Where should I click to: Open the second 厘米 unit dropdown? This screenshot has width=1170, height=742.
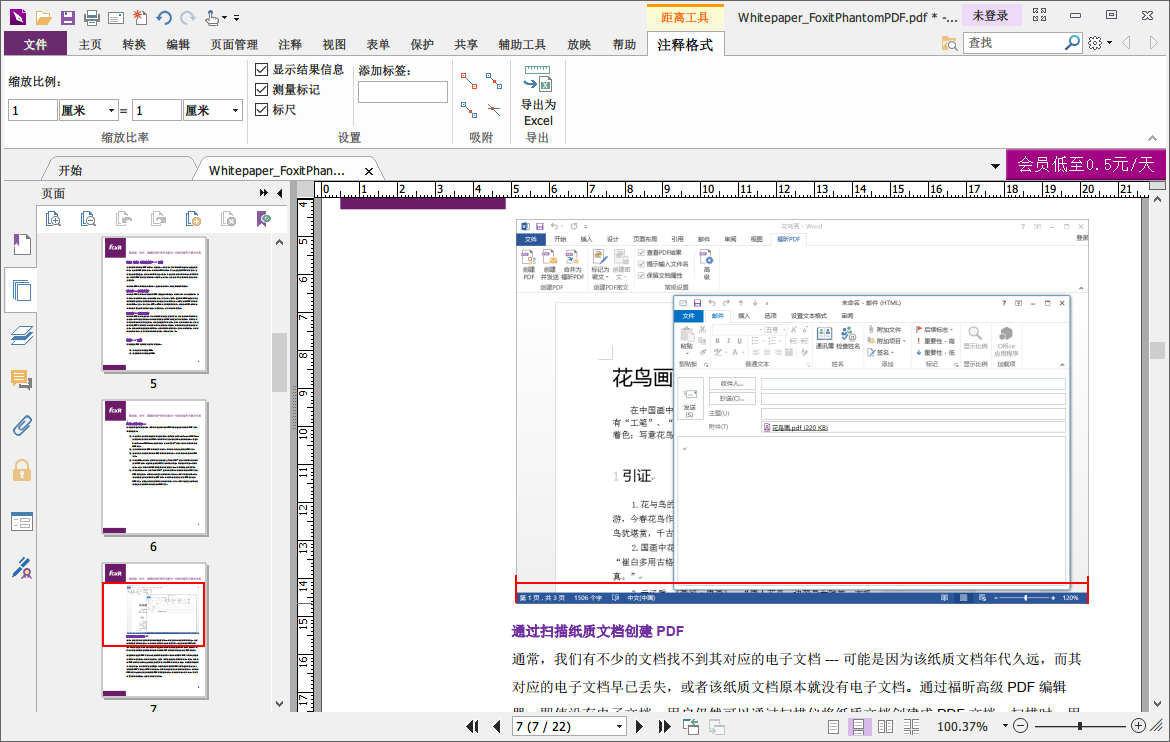tap(235, 110)
